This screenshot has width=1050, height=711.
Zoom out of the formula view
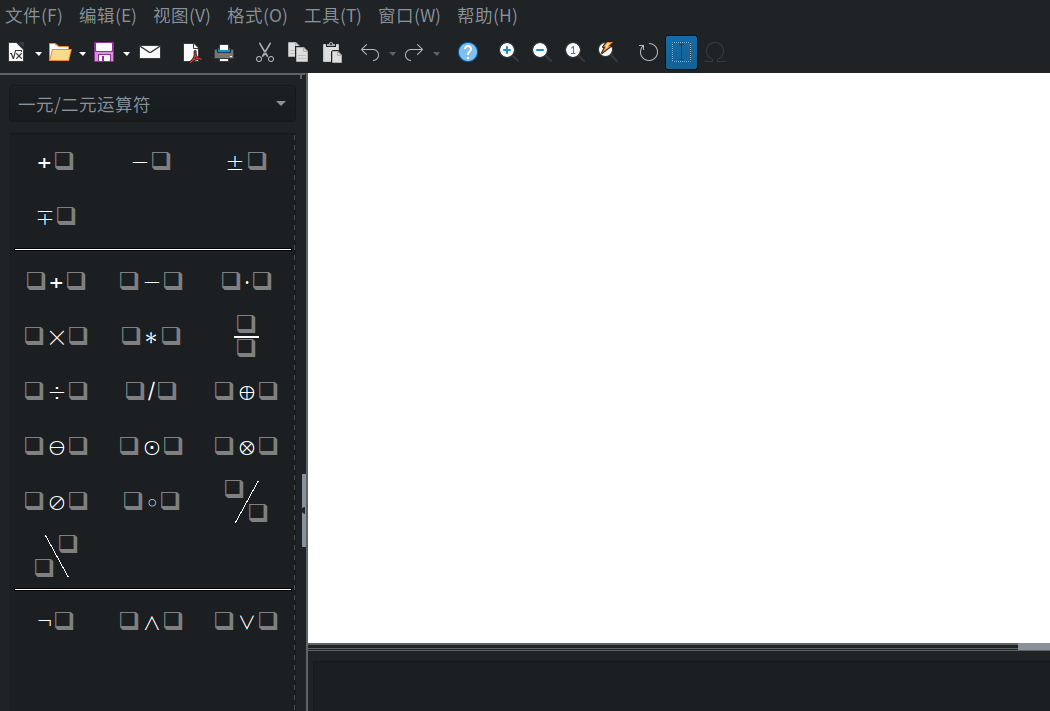(540, 52)
